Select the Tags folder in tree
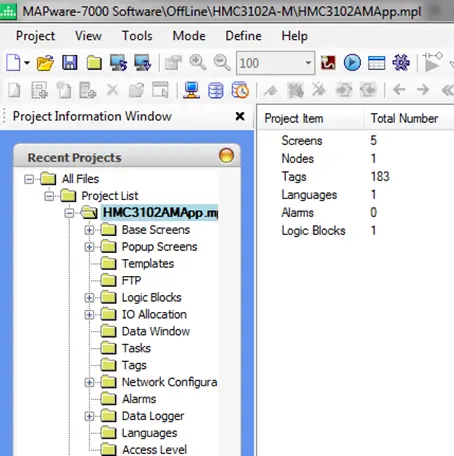 coord(134,365)
